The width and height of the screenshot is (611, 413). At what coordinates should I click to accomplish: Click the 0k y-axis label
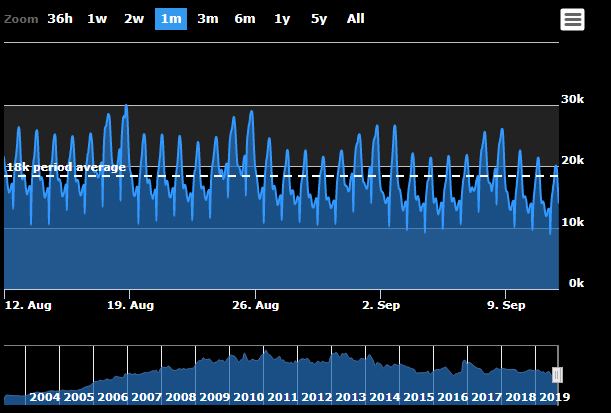576,283
